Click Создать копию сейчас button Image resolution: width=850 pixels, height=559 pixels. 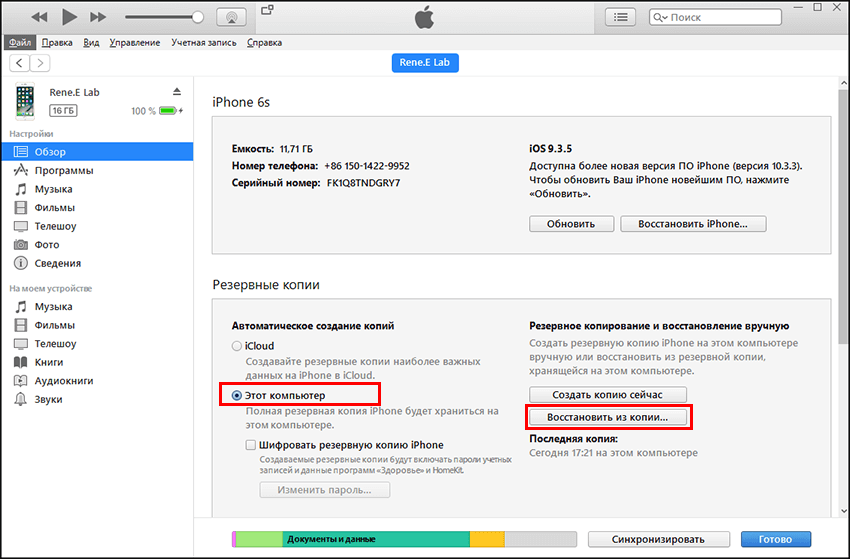pyautogui.click(x=608, y=395)
